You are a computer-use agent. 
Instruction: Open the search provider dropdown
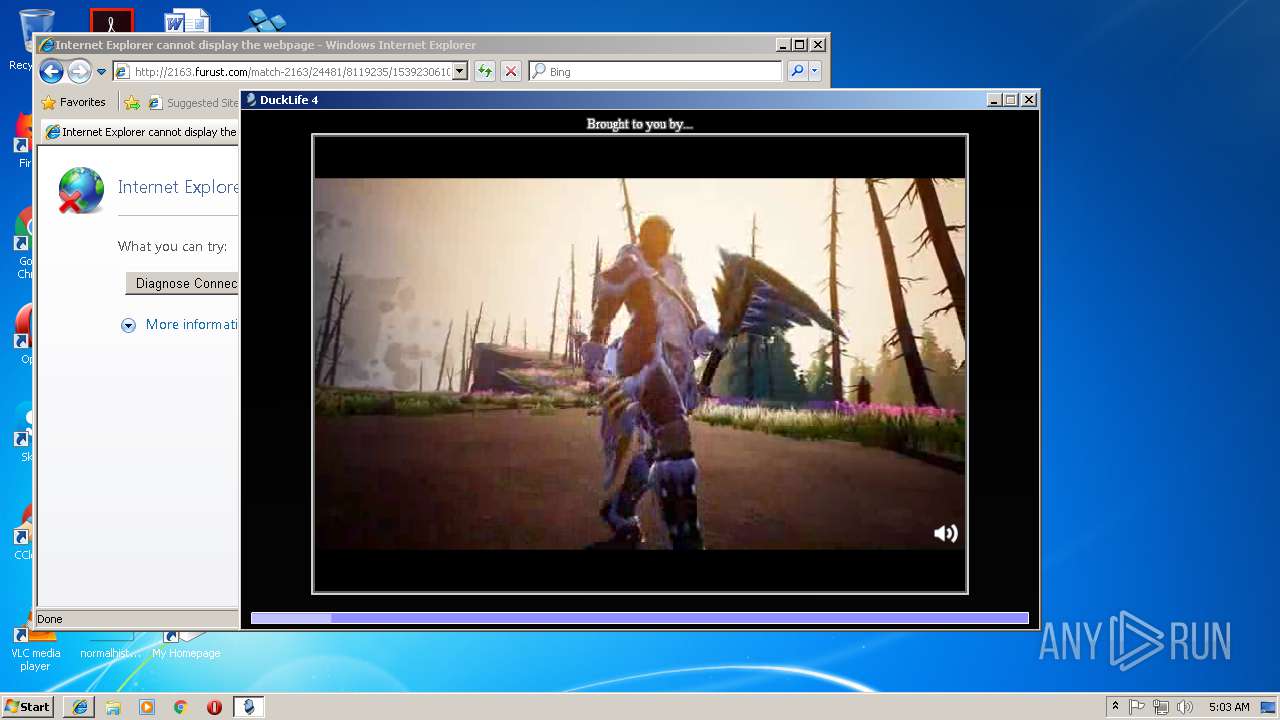[815, 71]
